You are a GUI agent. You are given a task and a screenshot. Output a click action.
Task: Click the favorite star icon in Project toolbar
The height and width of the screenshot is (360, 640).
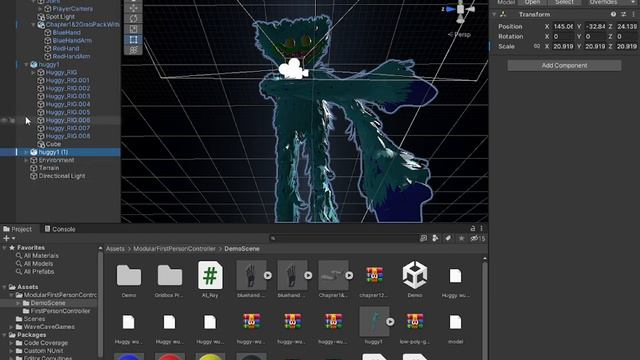click(x=461, y=238)
